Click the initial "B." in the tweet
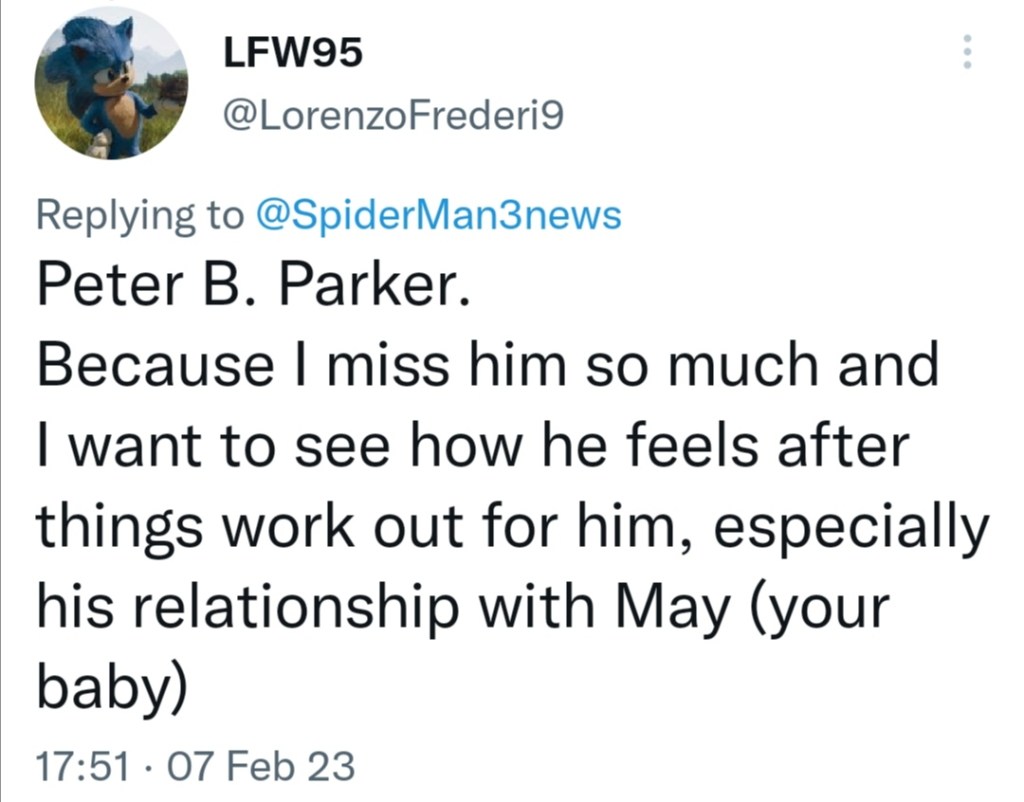Screen dimensions: 1024x802 point(234,290)
